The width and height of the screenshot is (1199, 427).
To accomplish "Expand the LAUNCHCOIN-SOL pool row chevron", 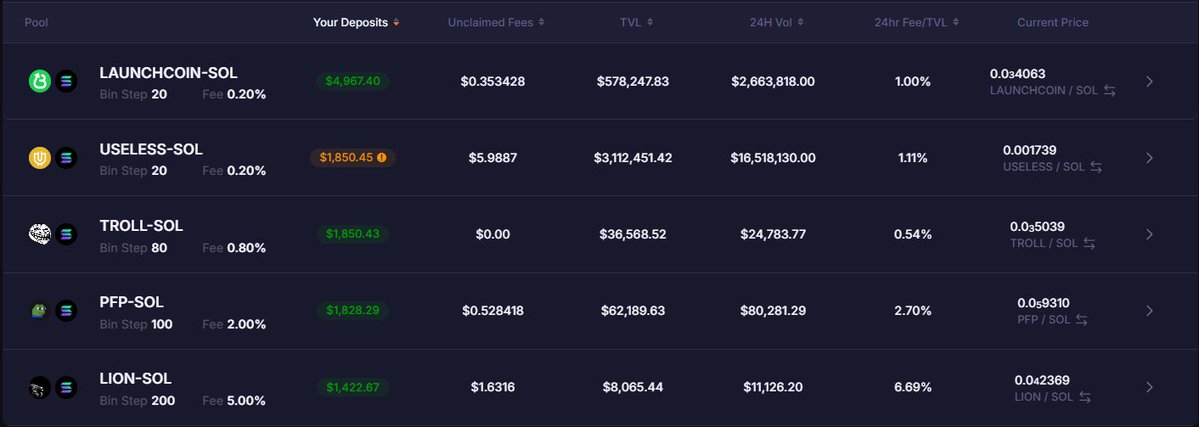I will pos(1149,81).
